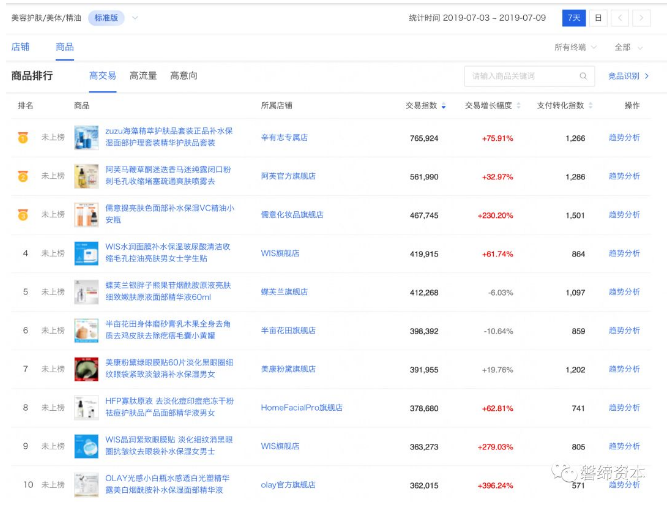
Task: Open 美康粉黛绿眼膜贴 product link
Action: [x=169, y=368]
